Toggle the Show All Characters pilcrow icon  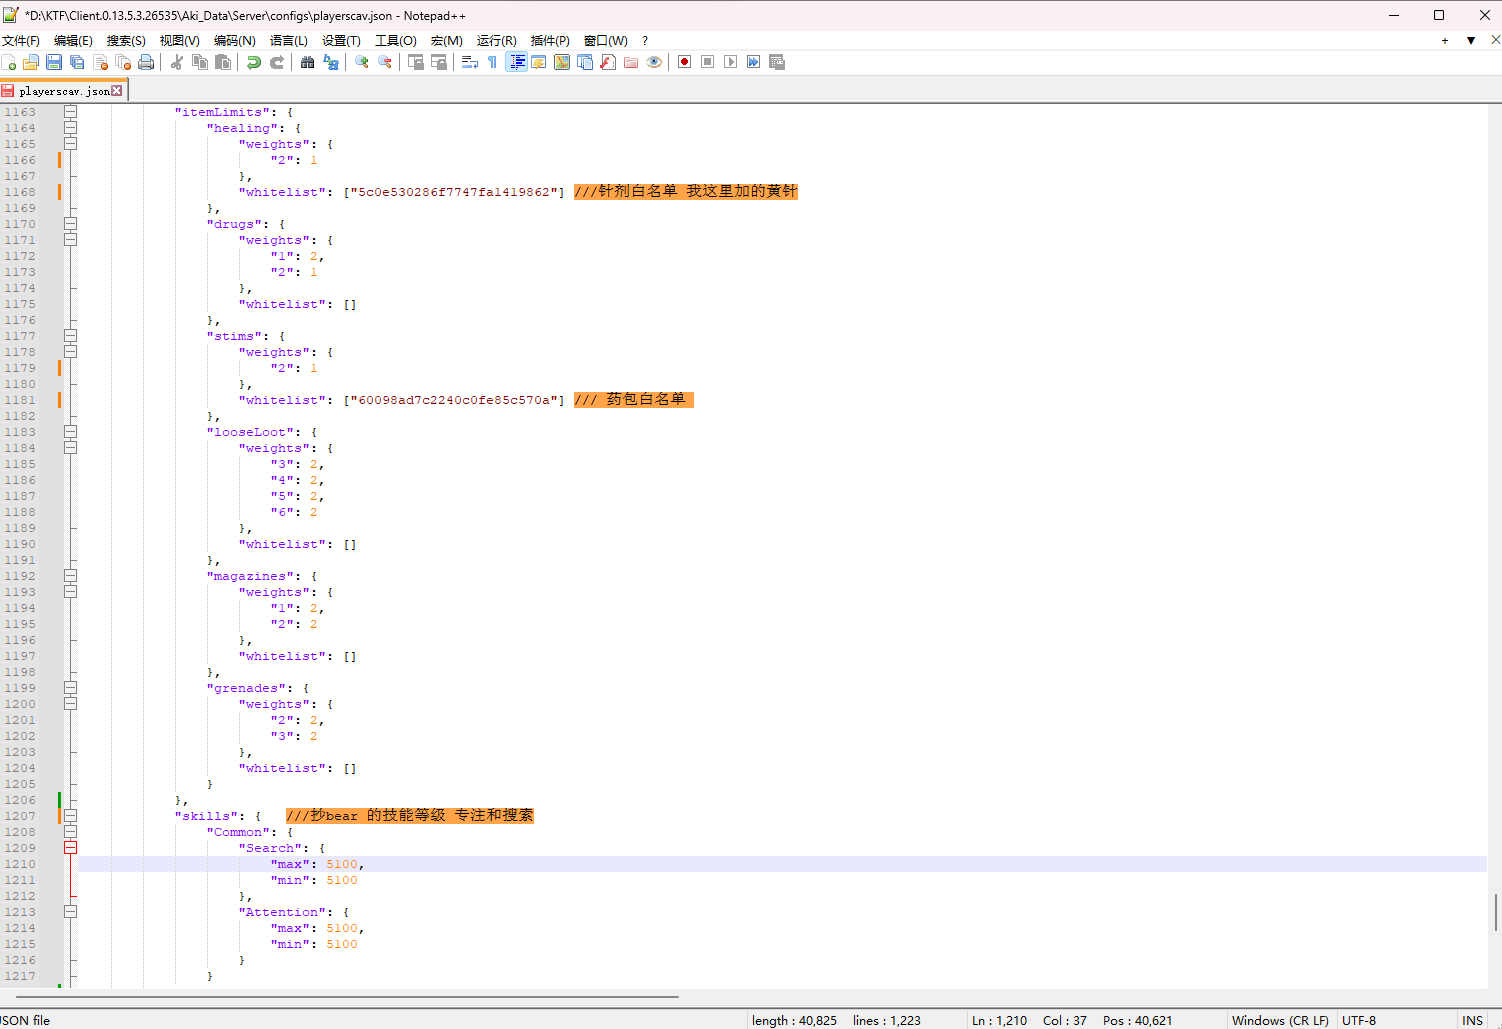tap(492, 62)
